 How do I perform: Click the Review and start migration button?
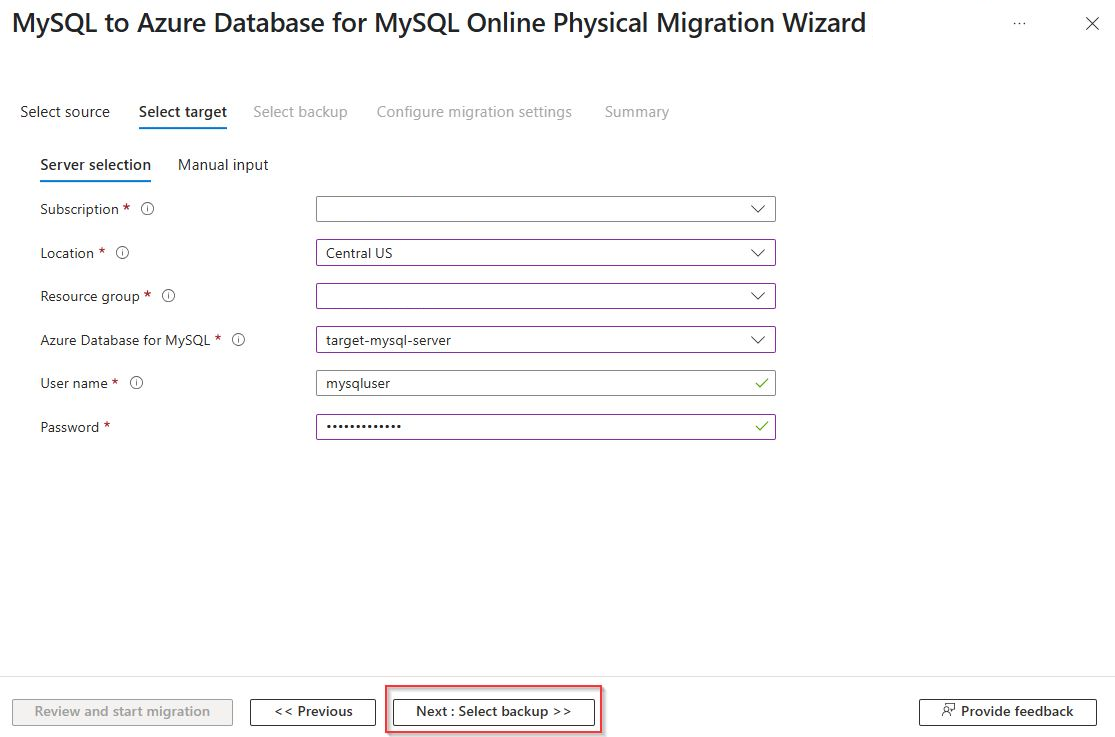click(x=122, y=711)
